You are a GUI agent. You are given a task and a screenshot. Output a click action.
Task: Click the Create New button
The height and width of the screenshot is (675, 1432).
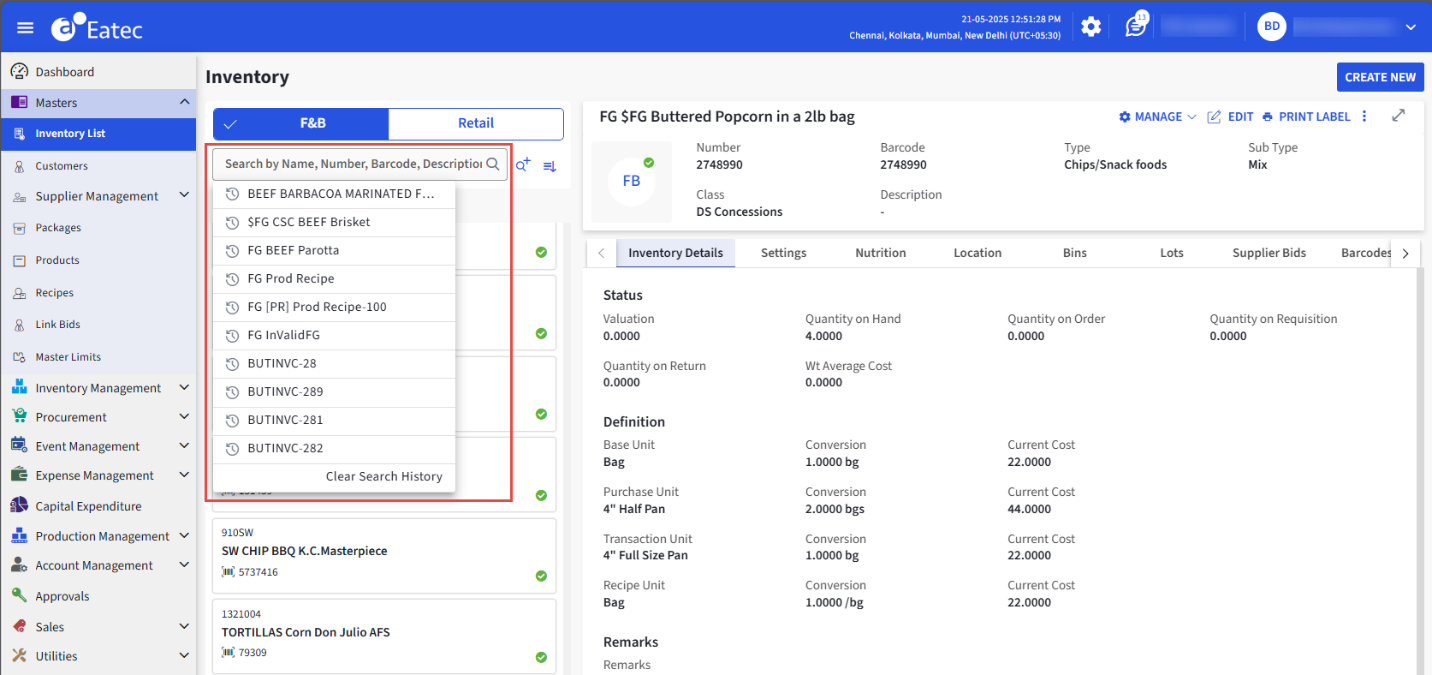[x=1380, y=77]
